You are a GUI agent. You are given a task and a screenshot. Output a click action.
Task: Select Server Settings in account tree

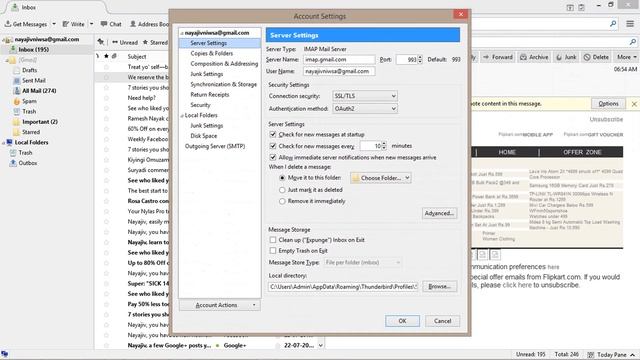point(208,43)
